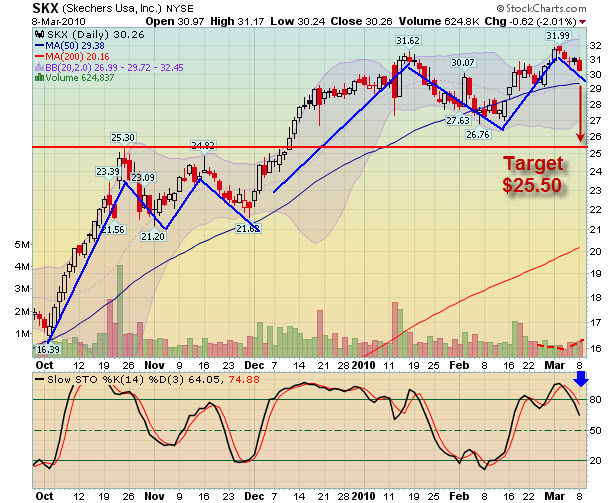
Task: Click the Mar label on stochastic panel axis
Action: pyautogui.click(x=555, y=496)
